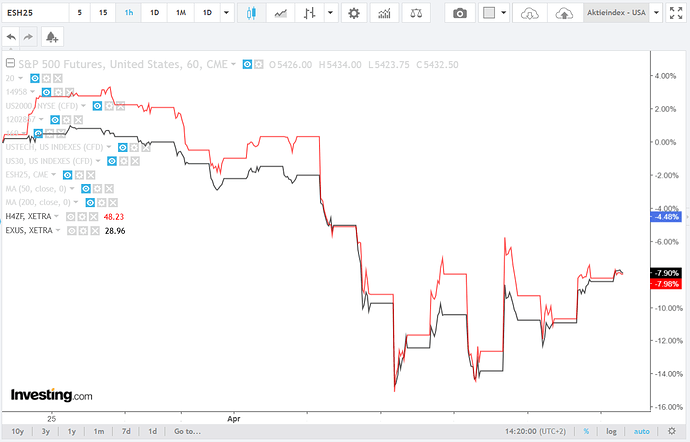690x442 pixels.
Task: Select the 5 minute interval
Action: click(x=80, y=13)
